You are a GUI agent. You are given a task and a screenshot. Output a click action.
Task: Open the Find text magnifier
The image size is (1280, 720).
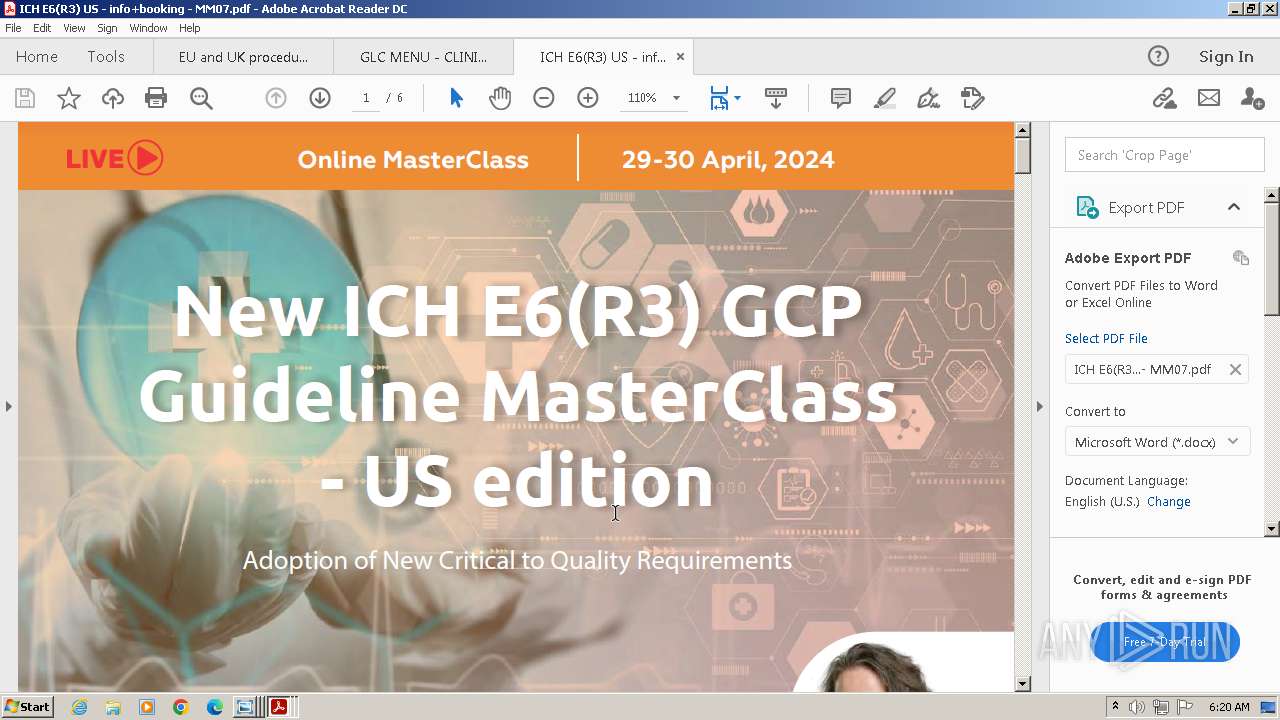point(201,98)
